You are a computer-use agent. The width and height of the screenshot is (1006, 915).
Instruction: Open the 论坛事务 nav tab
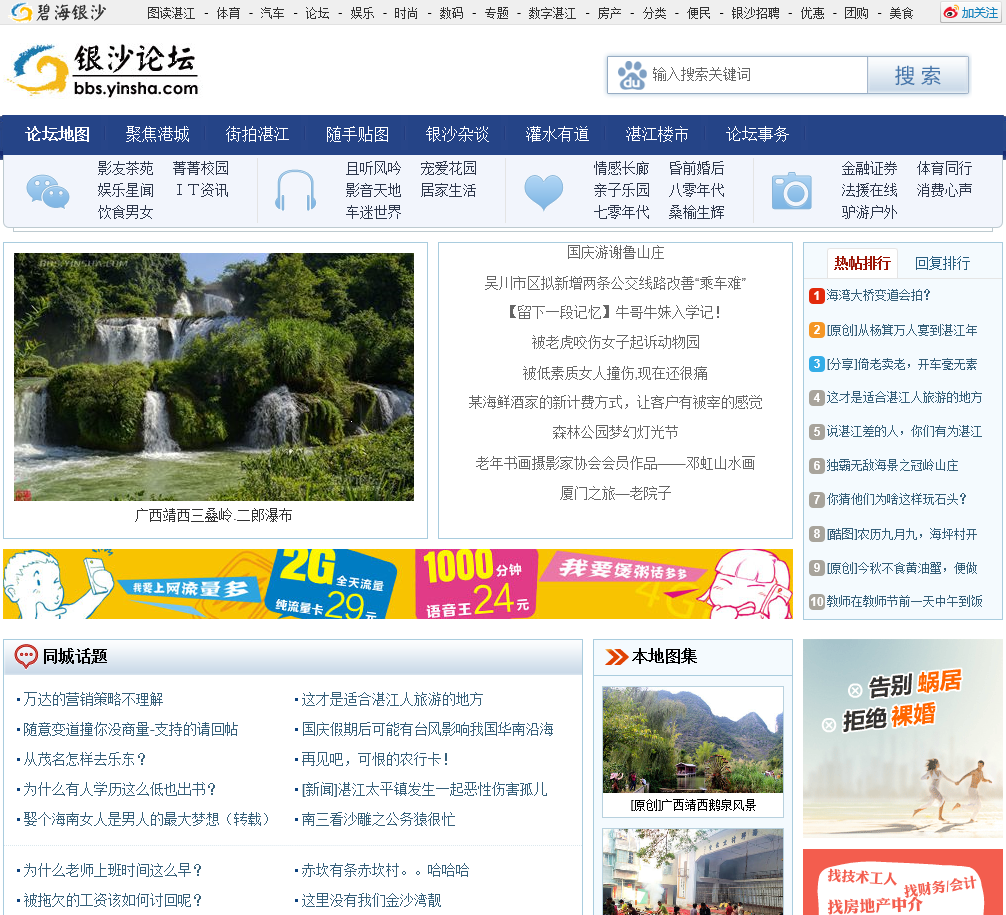[x=757, y=134]
